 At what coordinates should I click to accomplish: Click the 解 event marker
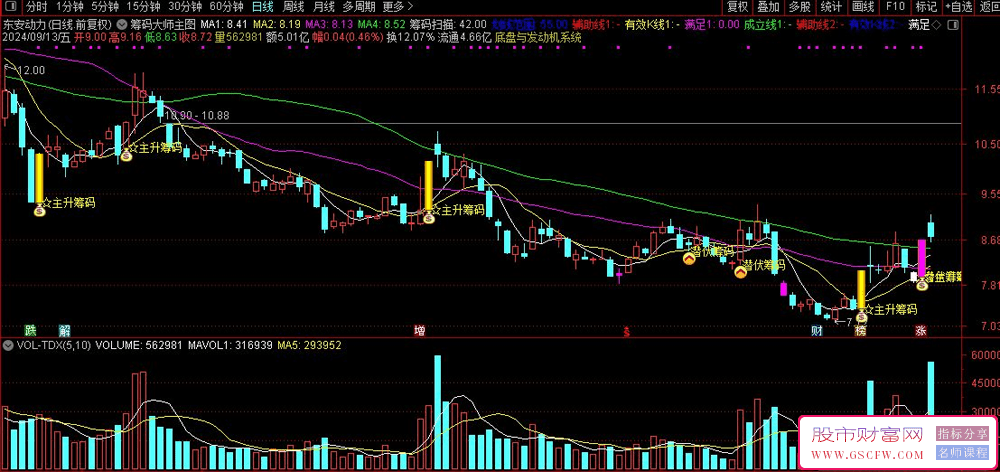point(65,330)
